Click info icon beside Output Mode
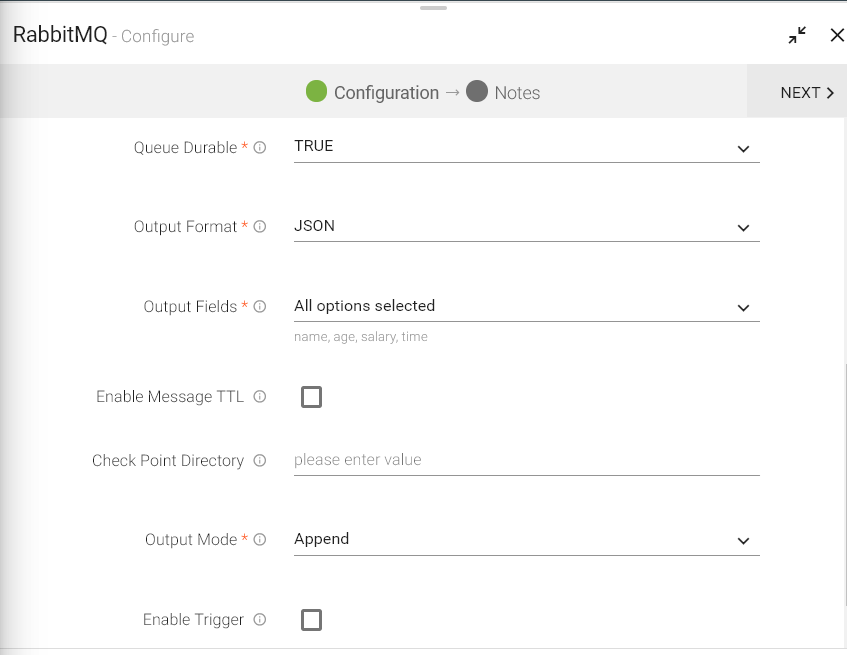 tap(260, 540)
